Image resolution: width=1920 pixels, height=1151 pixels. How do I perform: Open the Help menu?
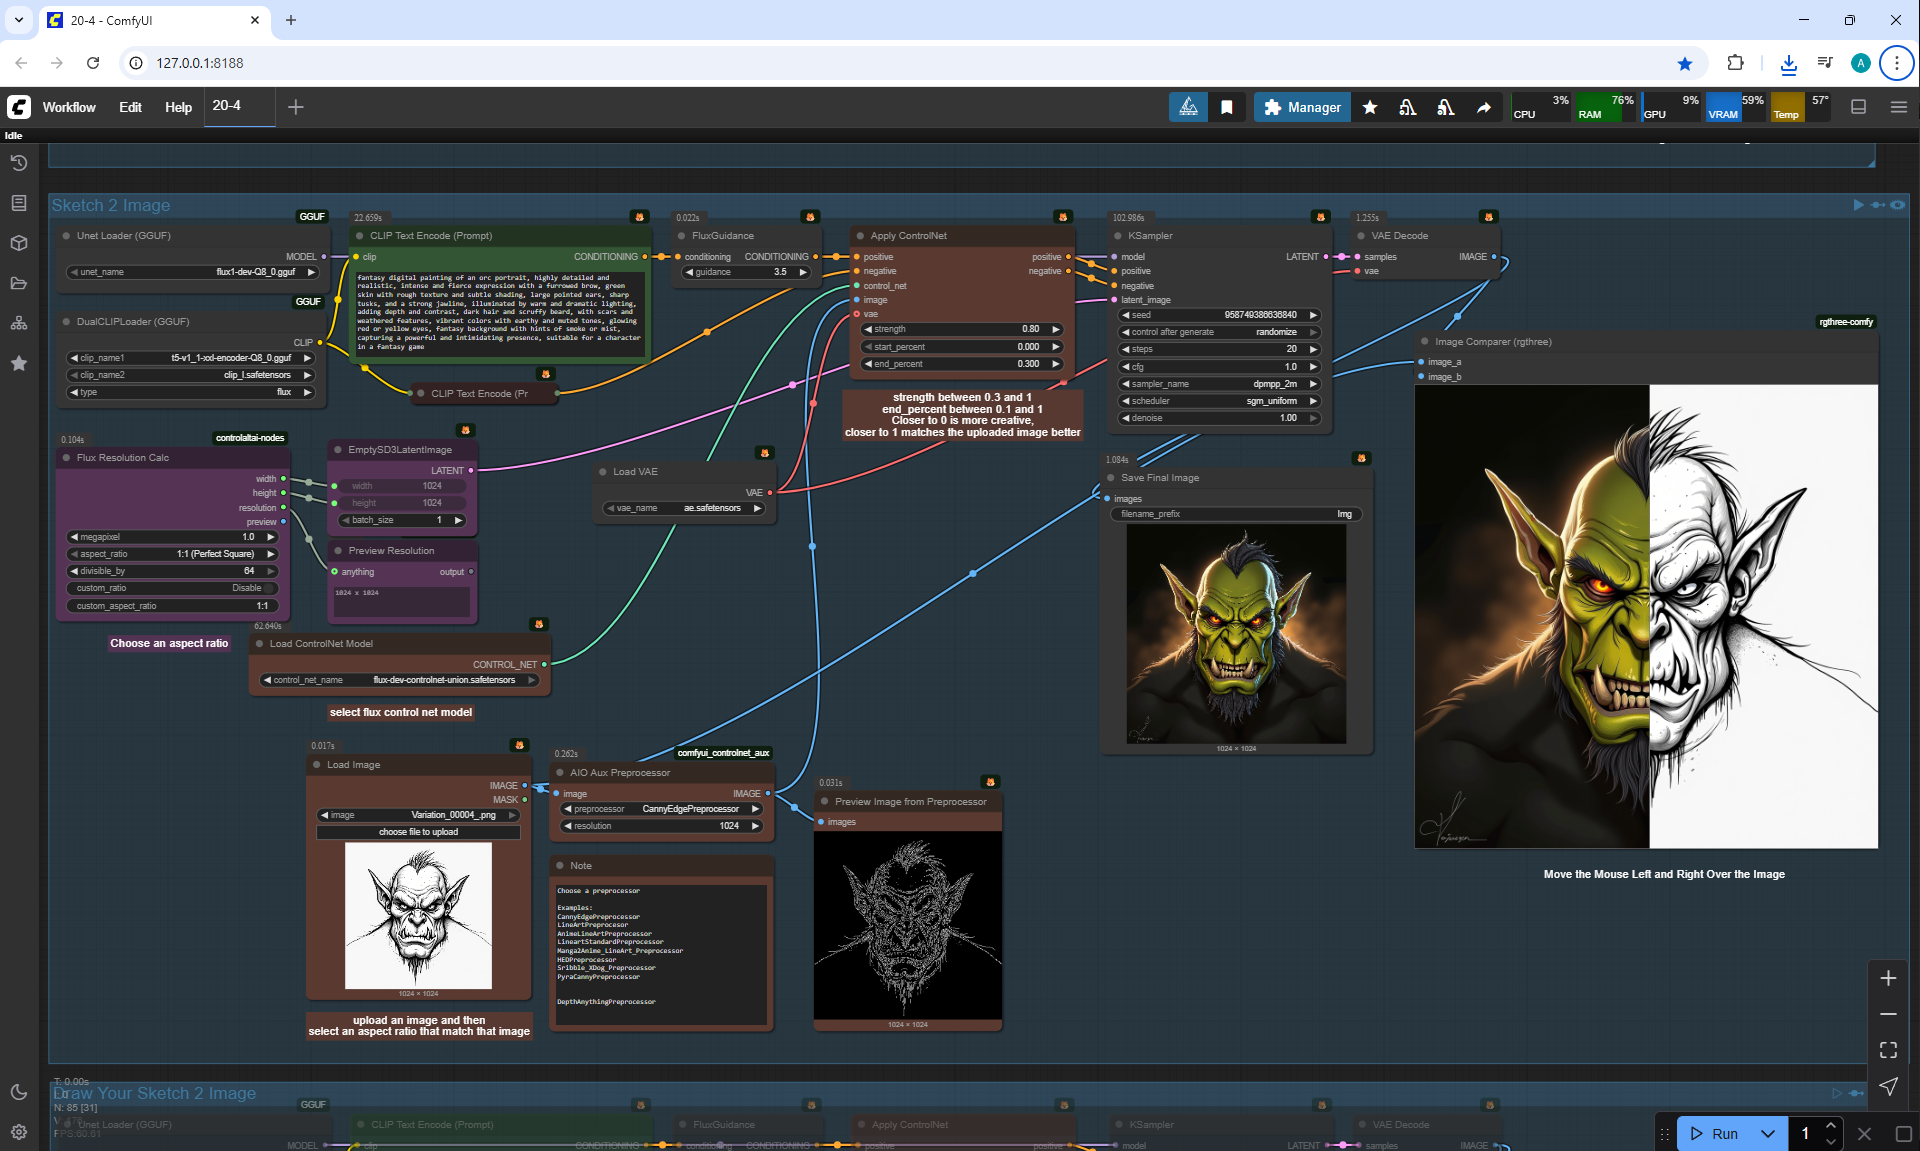(x=178, y=107)
